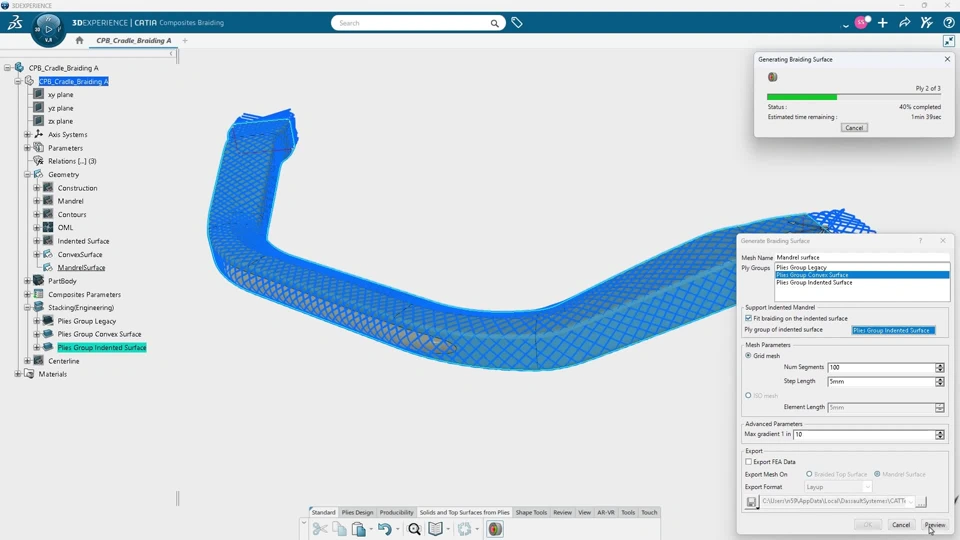Click the Home icon
This screenshot has width=960, height=540.
[x=79, y=40]
